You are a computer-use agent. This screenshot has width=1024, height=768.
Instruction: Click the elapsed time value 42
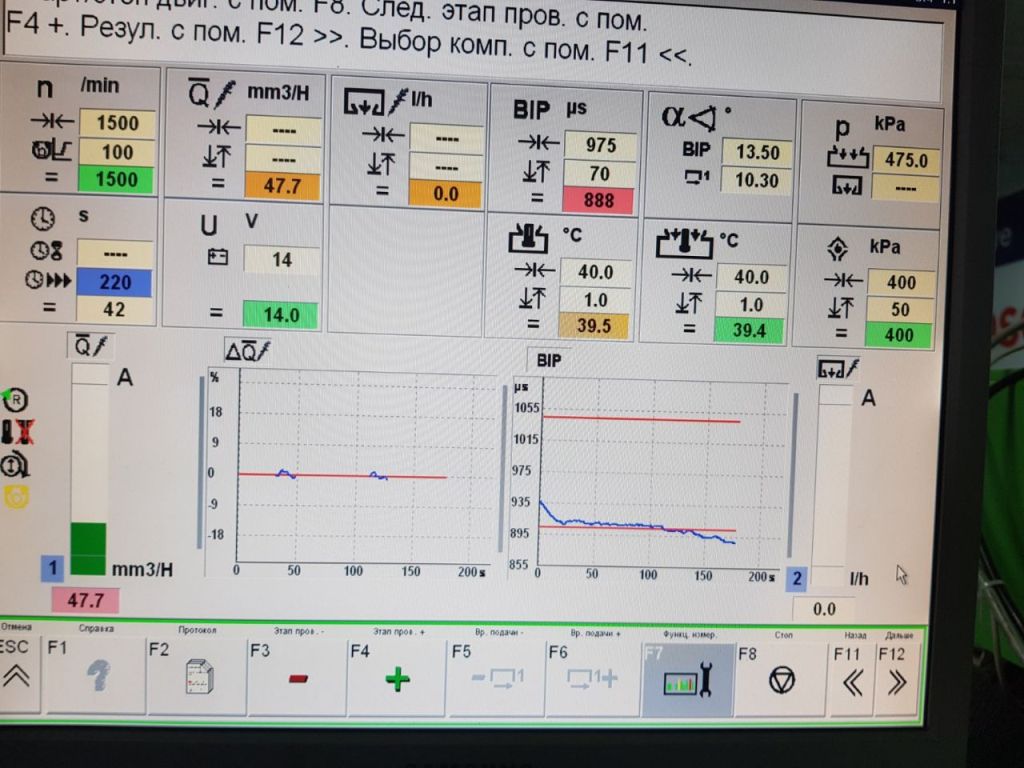[x=114, y=310]
